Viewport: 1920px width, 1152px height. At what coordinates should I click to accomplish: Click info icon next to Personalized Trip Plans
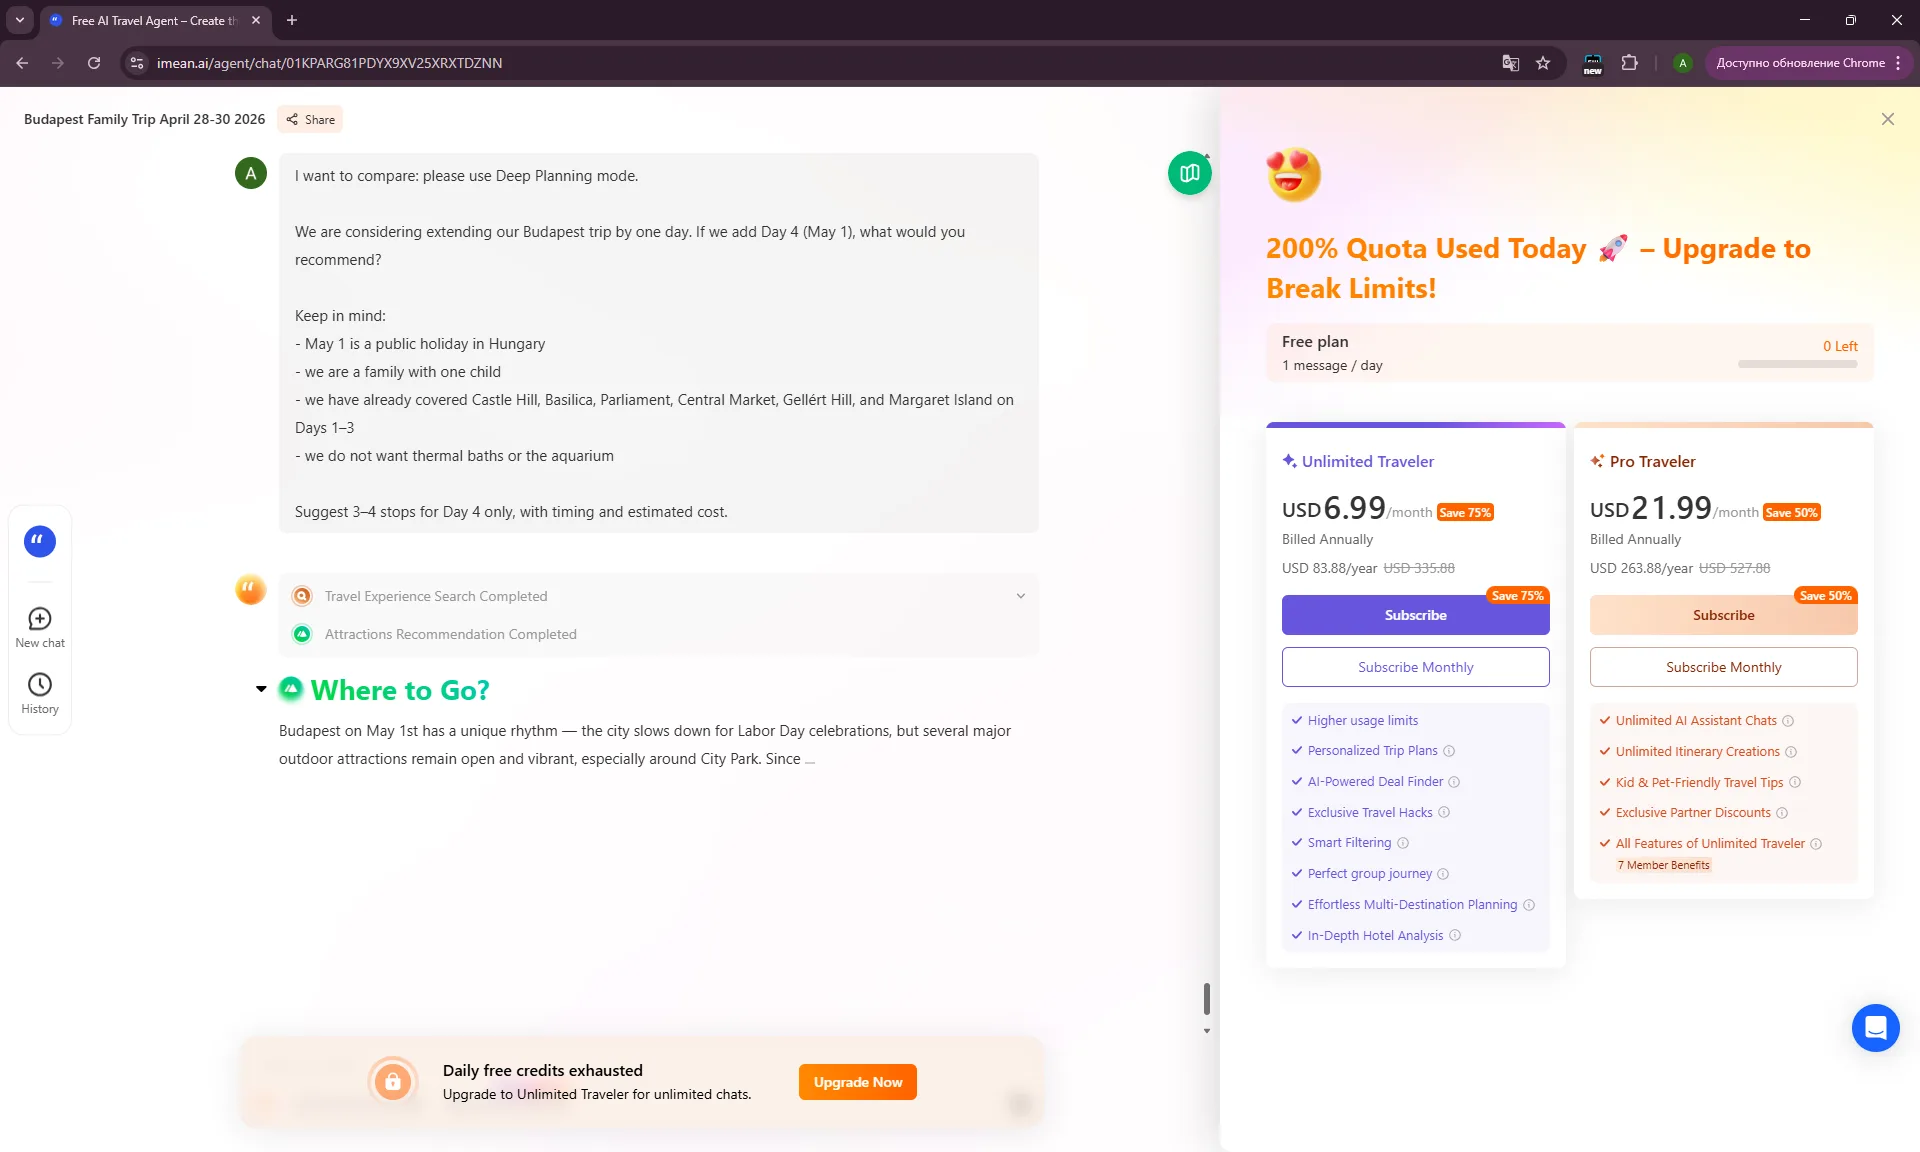[1449, 751]
